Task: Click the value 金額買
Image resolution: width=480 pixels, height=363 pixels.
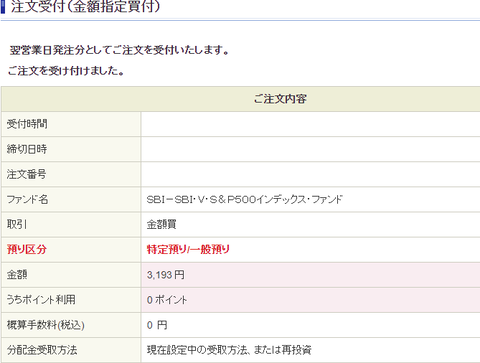Action: (x=161, y=224)
